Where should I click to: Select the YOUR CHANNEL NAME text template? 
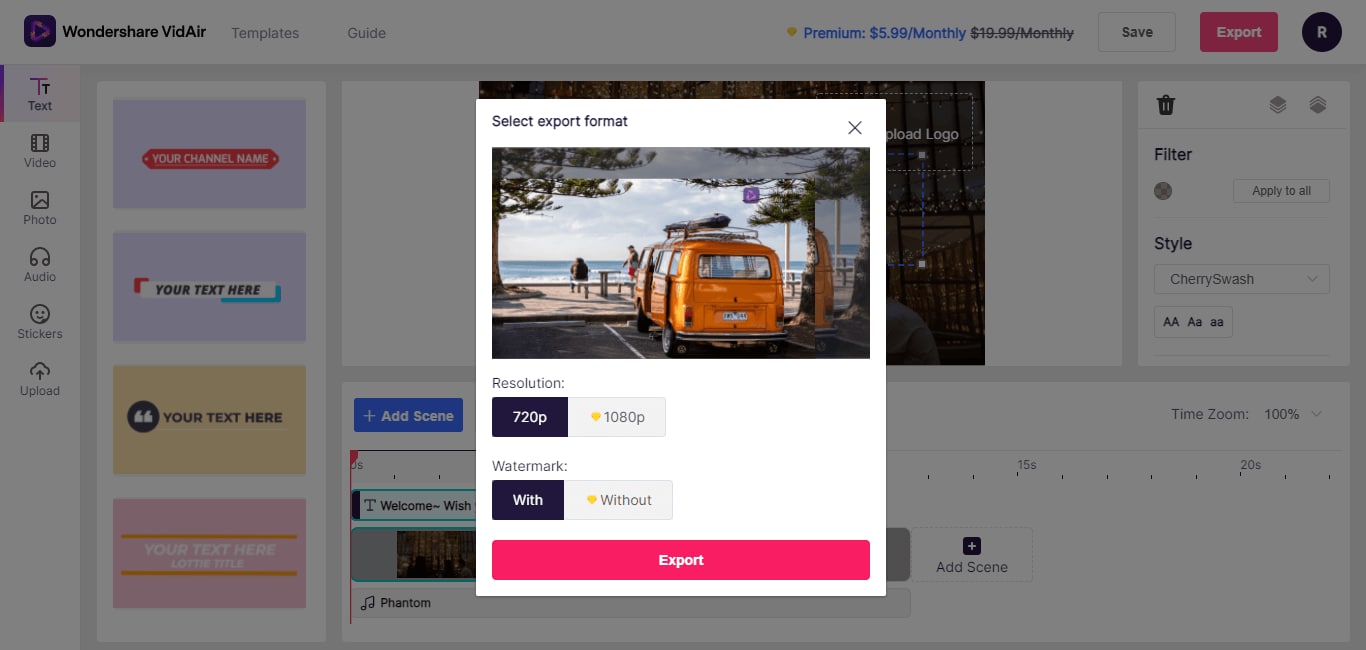tap(210, 158)
